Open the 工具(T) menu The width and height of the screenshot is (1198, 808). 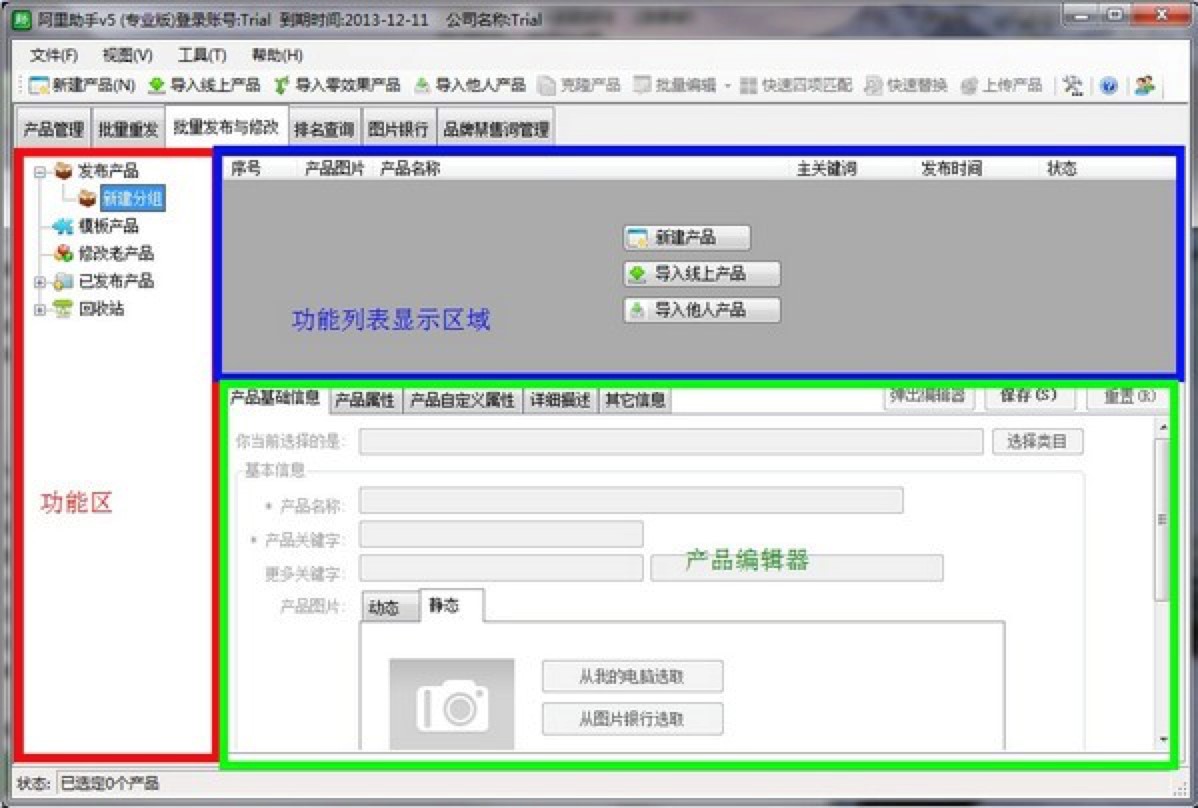click(x=202, y=55)
